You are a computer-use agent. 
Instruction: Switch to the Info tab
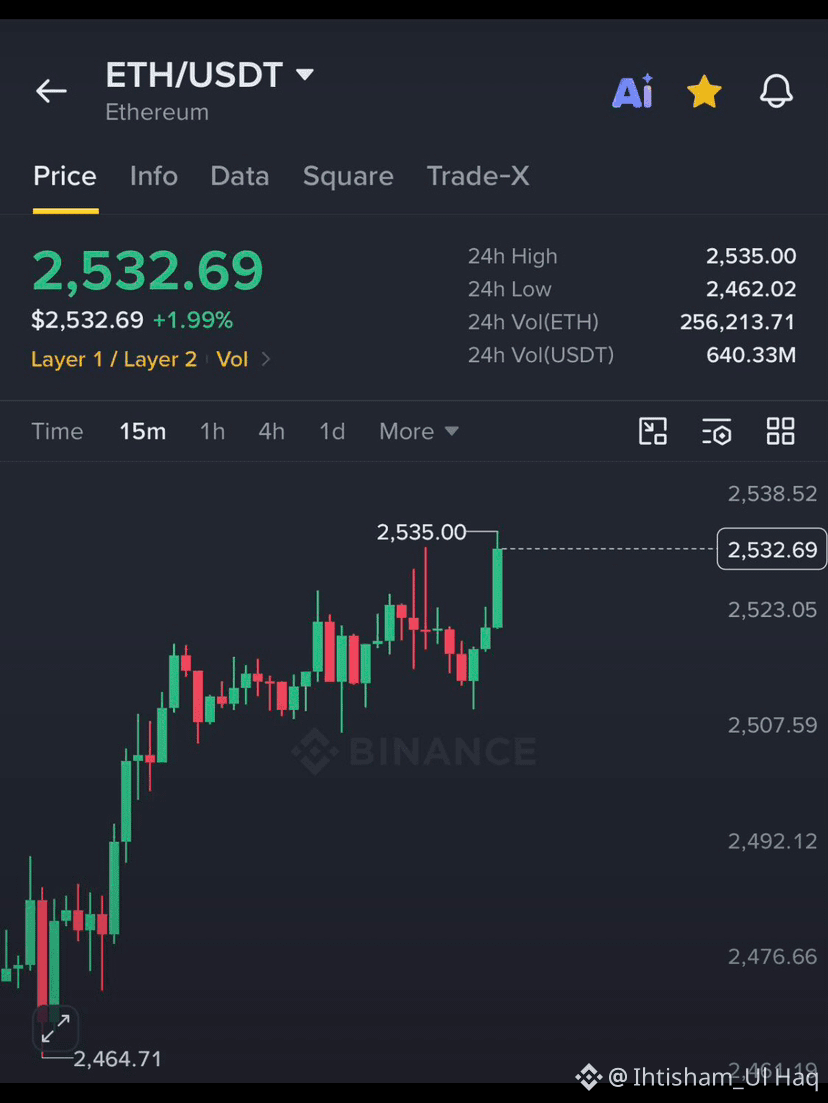click(x=153, y=176)
